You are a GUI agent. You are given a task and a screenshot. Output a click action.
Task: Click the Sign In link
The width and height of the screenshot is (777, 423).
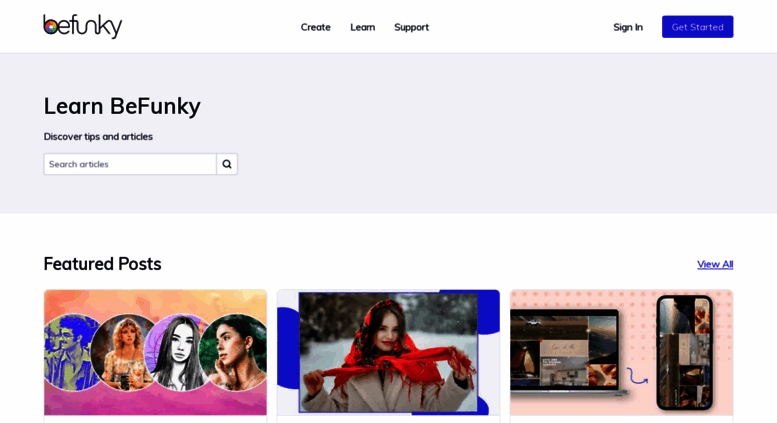tap(628, 27)
